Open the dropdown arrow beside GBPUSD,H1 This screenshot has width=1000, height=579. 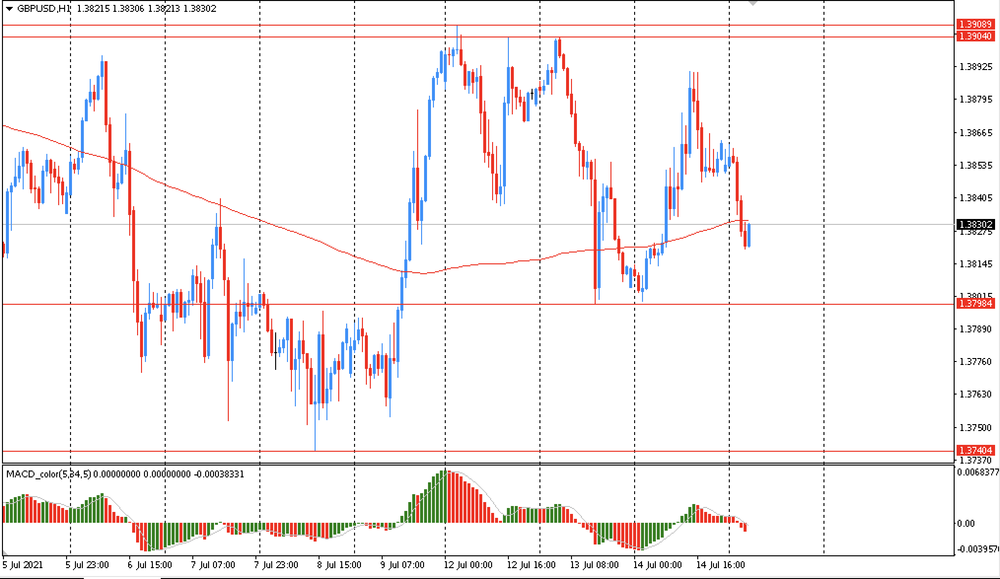point(9,9)
